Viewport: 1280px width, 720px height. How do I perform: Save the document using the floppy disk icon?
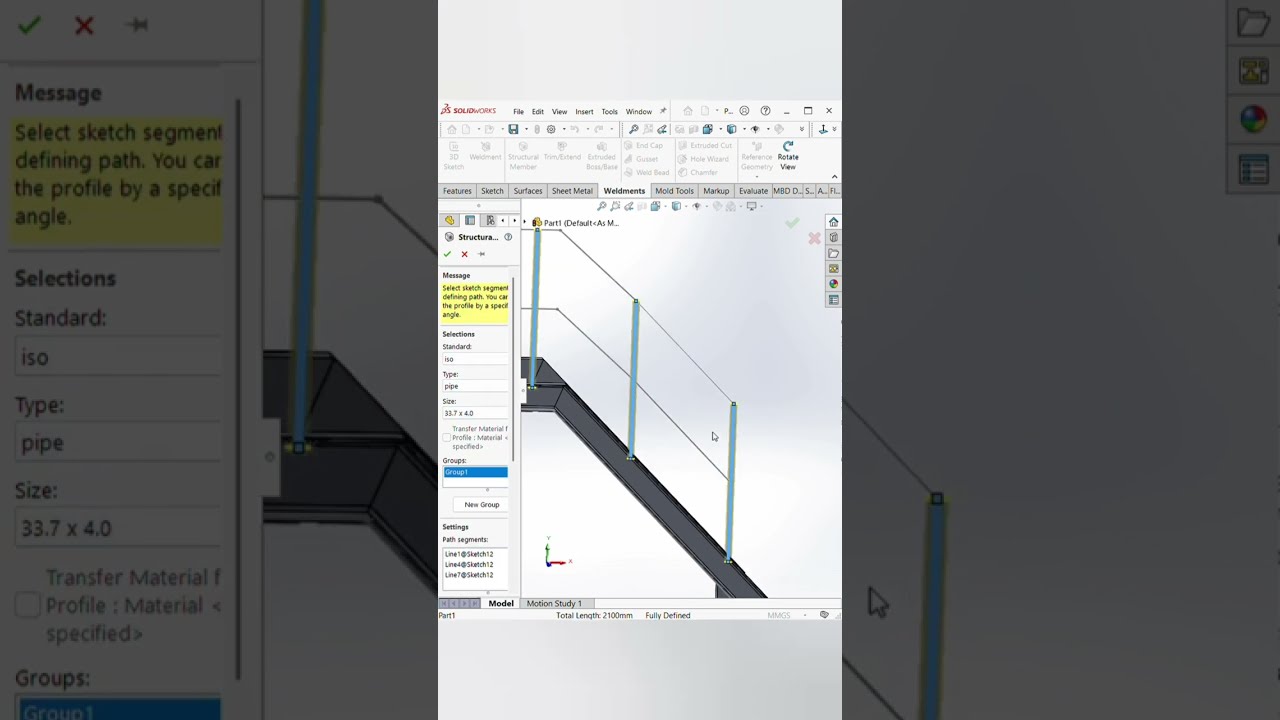[x=513, y=129]
